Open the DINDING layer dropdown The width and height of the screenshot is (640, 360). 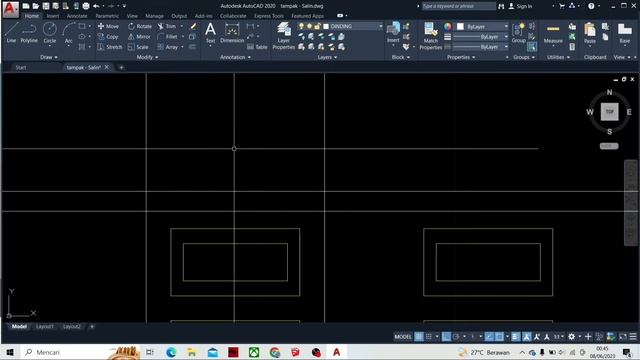click(x=380, y=26)
